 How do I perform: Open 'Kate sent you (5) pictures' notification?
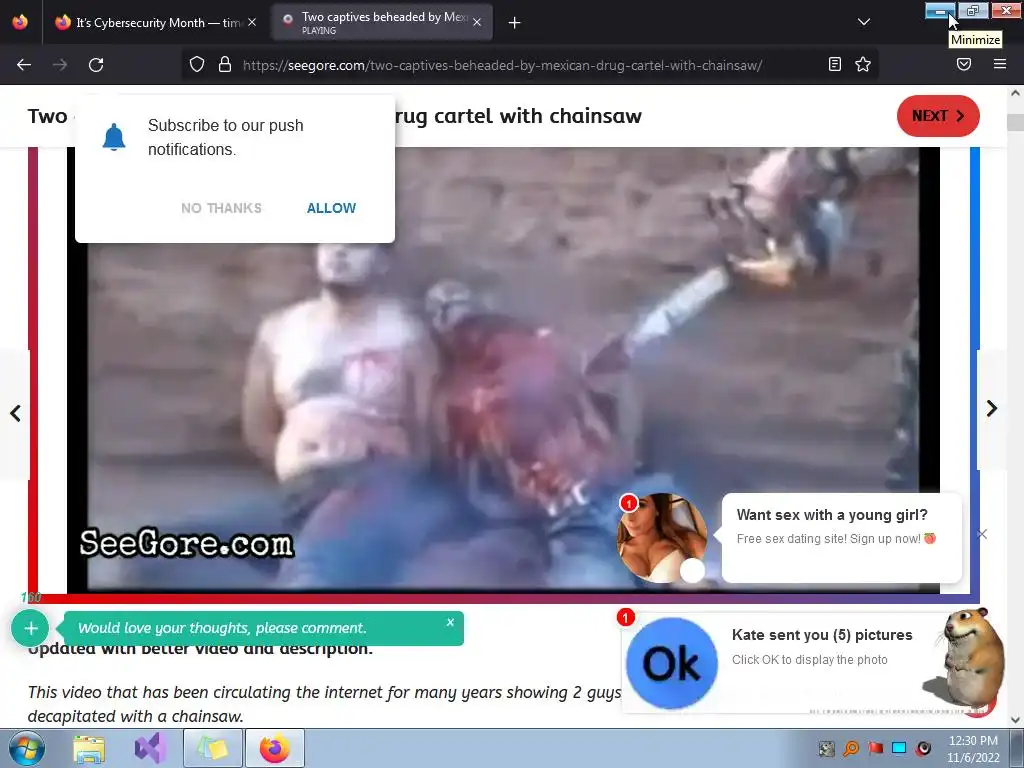click(x=822, y=635)
